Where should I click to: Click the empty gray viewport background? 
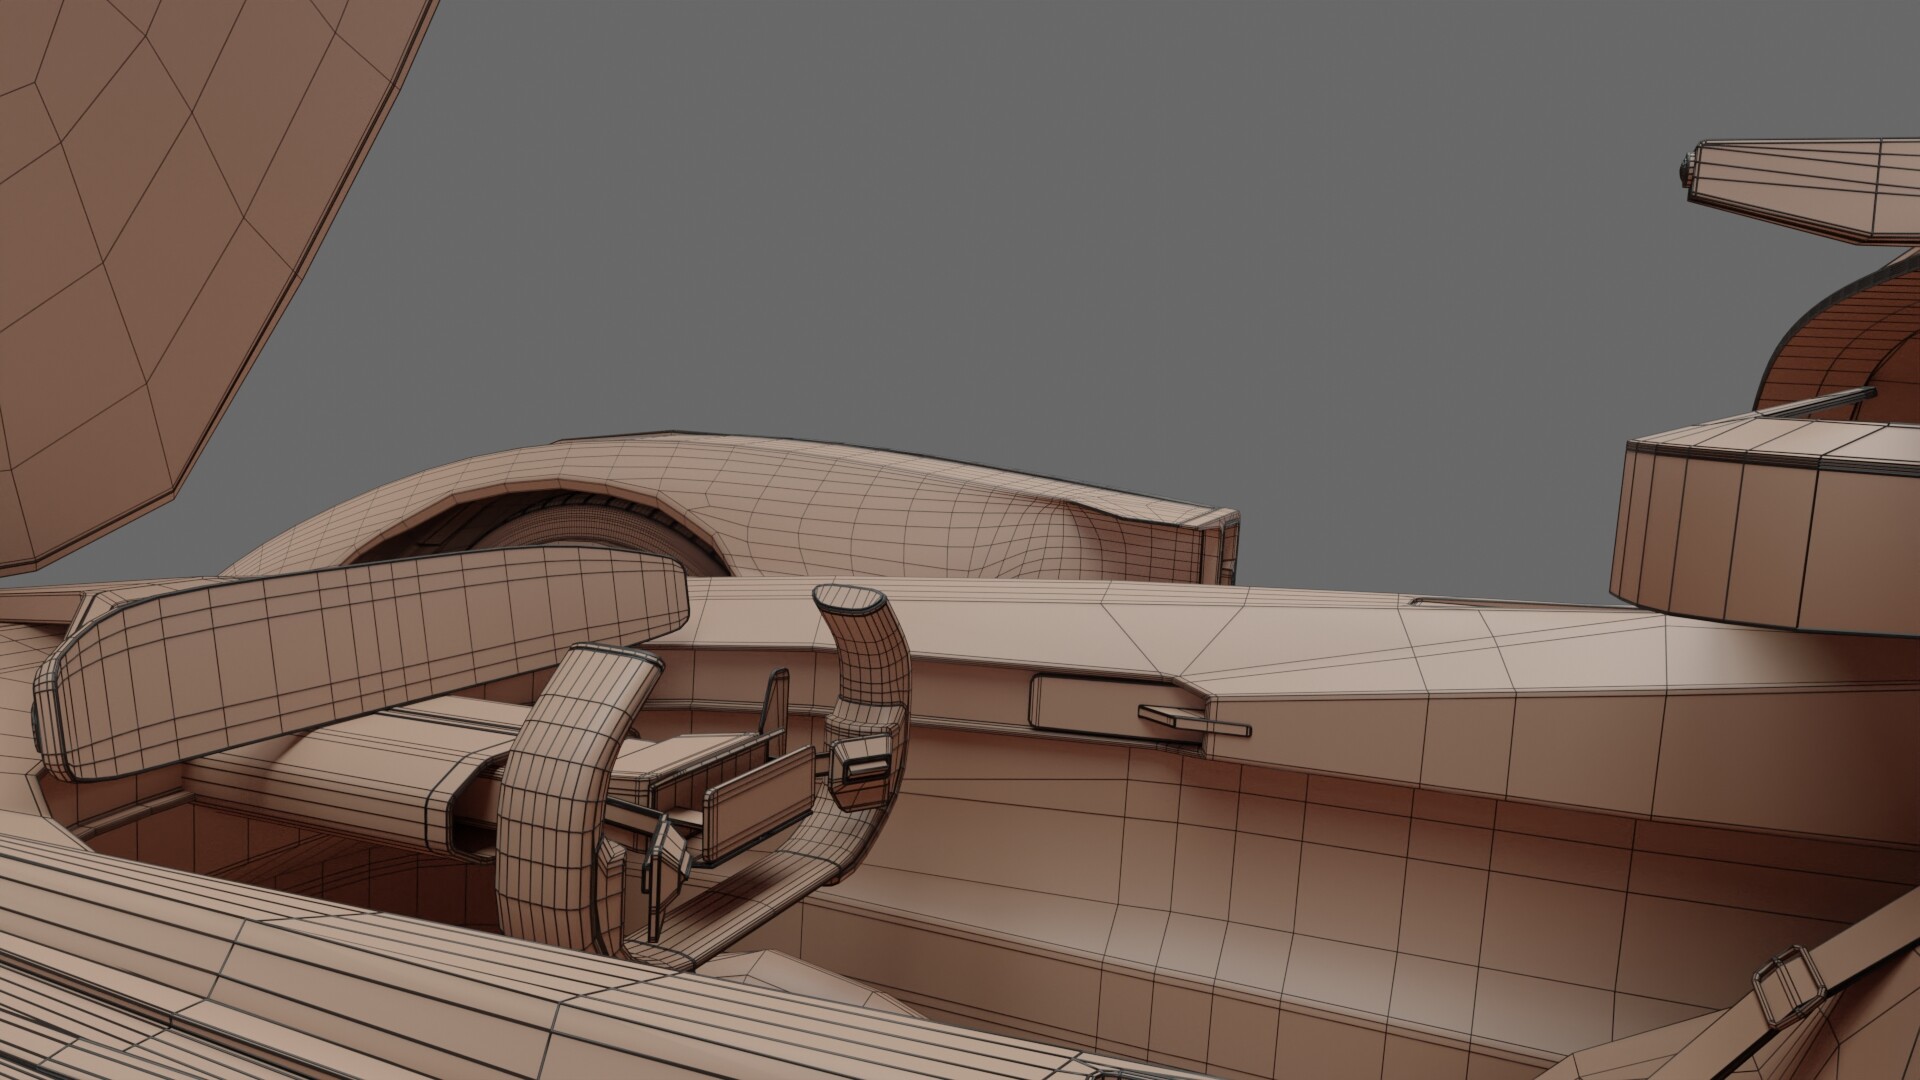(x=1000, y=250)
